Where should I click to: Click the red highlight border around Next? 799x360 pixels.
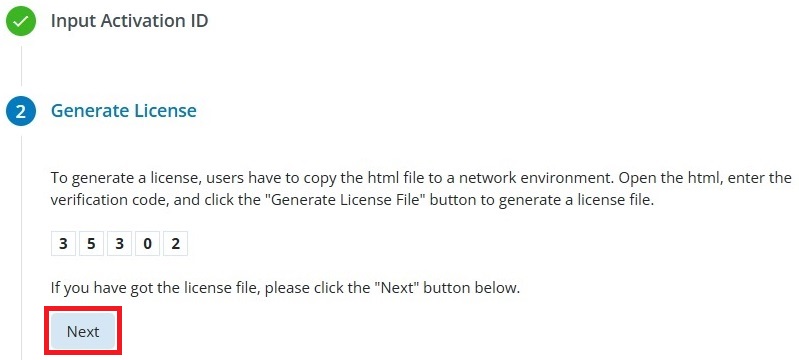click(83, 307)
